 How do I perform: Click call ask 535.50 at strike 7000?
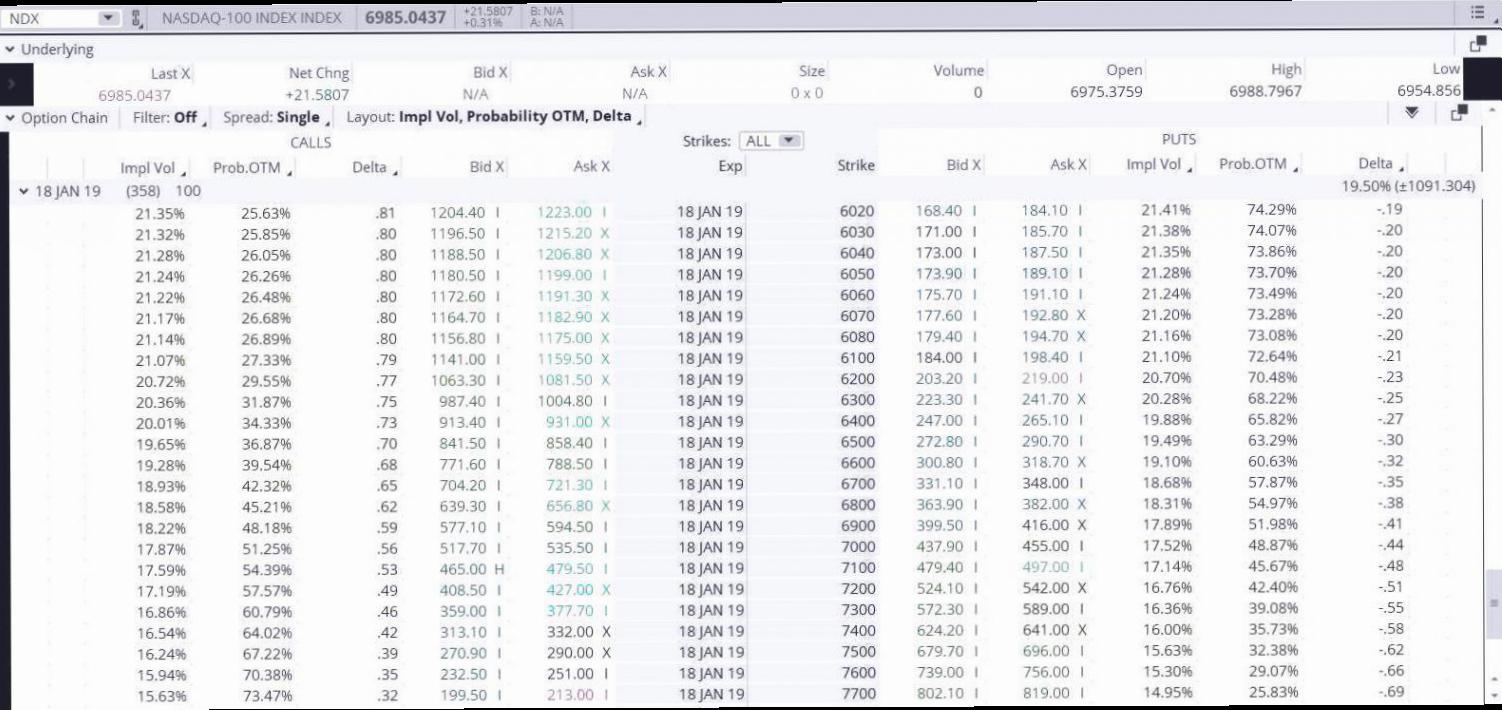569,548
